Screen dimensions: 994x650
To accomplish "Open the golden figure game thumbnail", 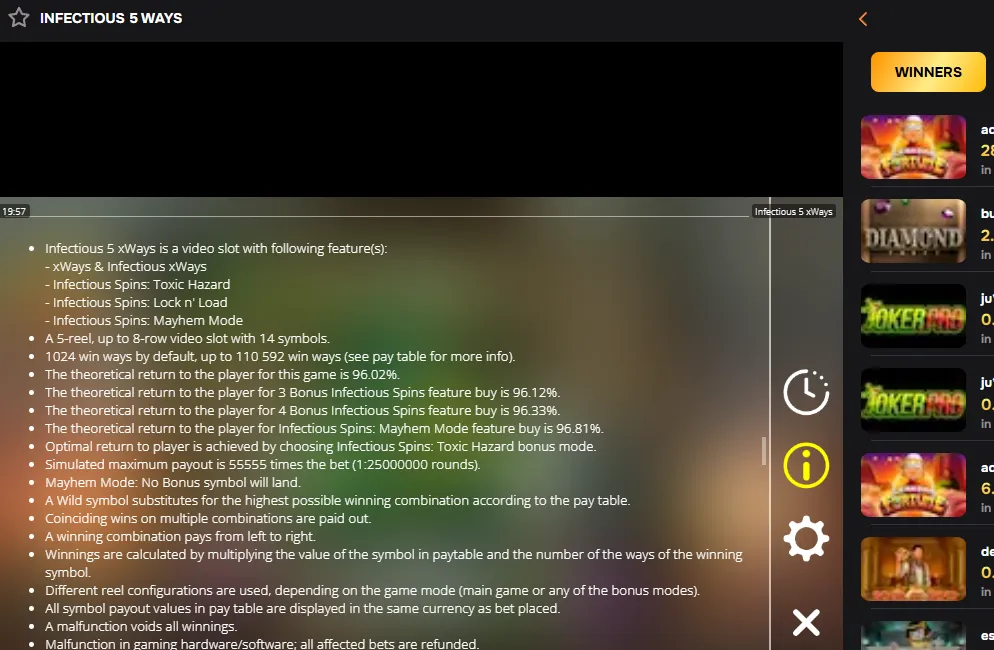I will pos(913,569).
